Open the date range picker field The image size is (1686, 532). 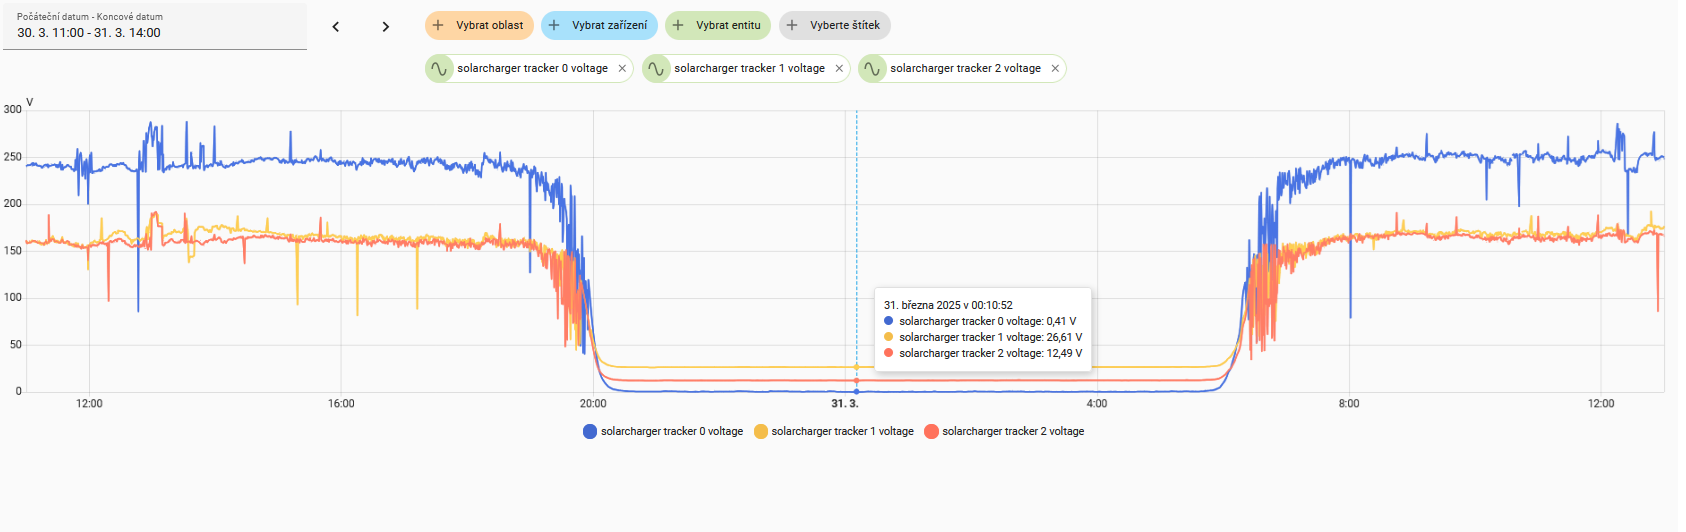(x=155, y=26)
